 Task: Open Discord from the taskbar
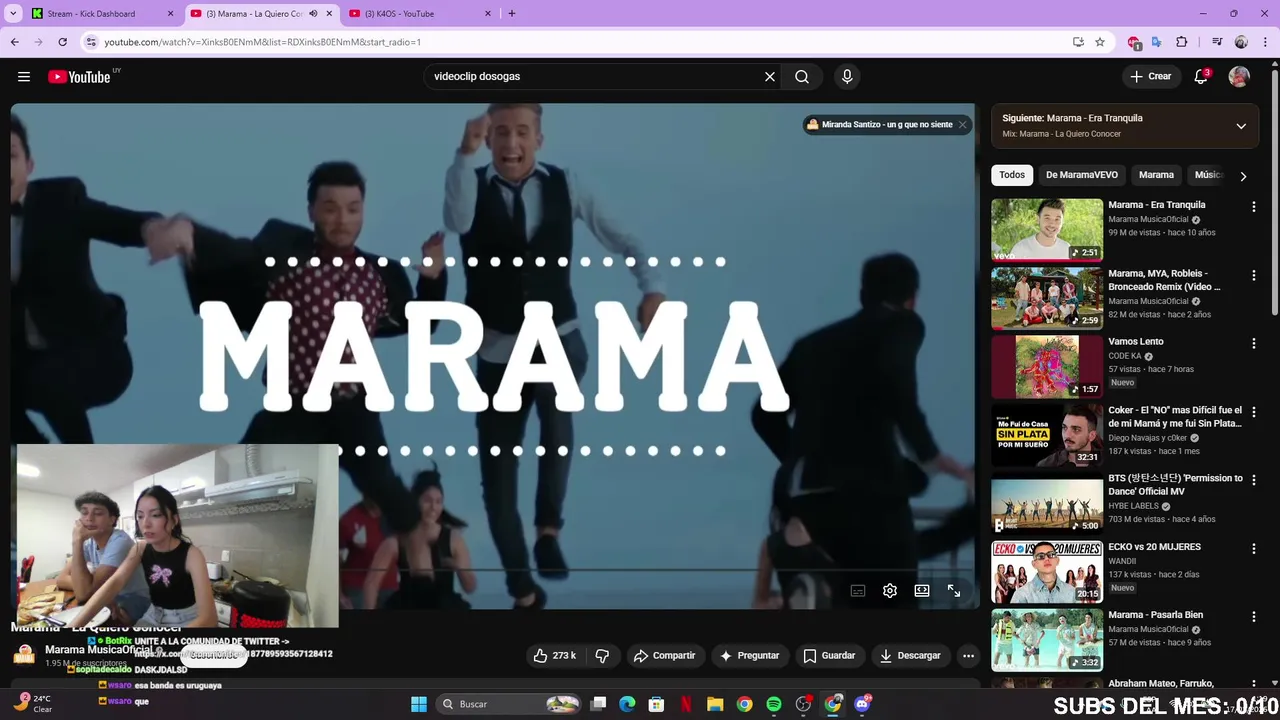coord(862,704)
